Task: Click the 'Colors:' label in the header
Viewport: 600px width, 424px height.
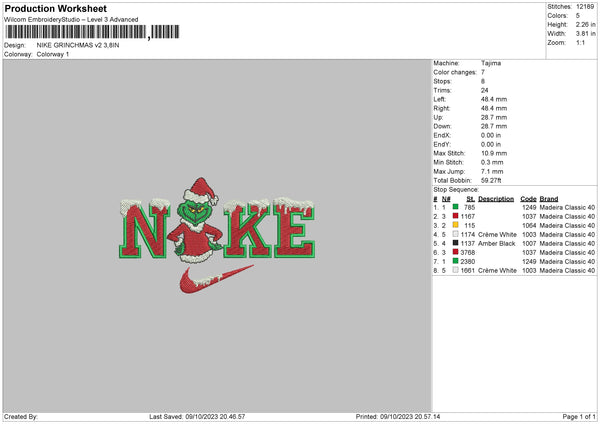Action: click(558, 16)
